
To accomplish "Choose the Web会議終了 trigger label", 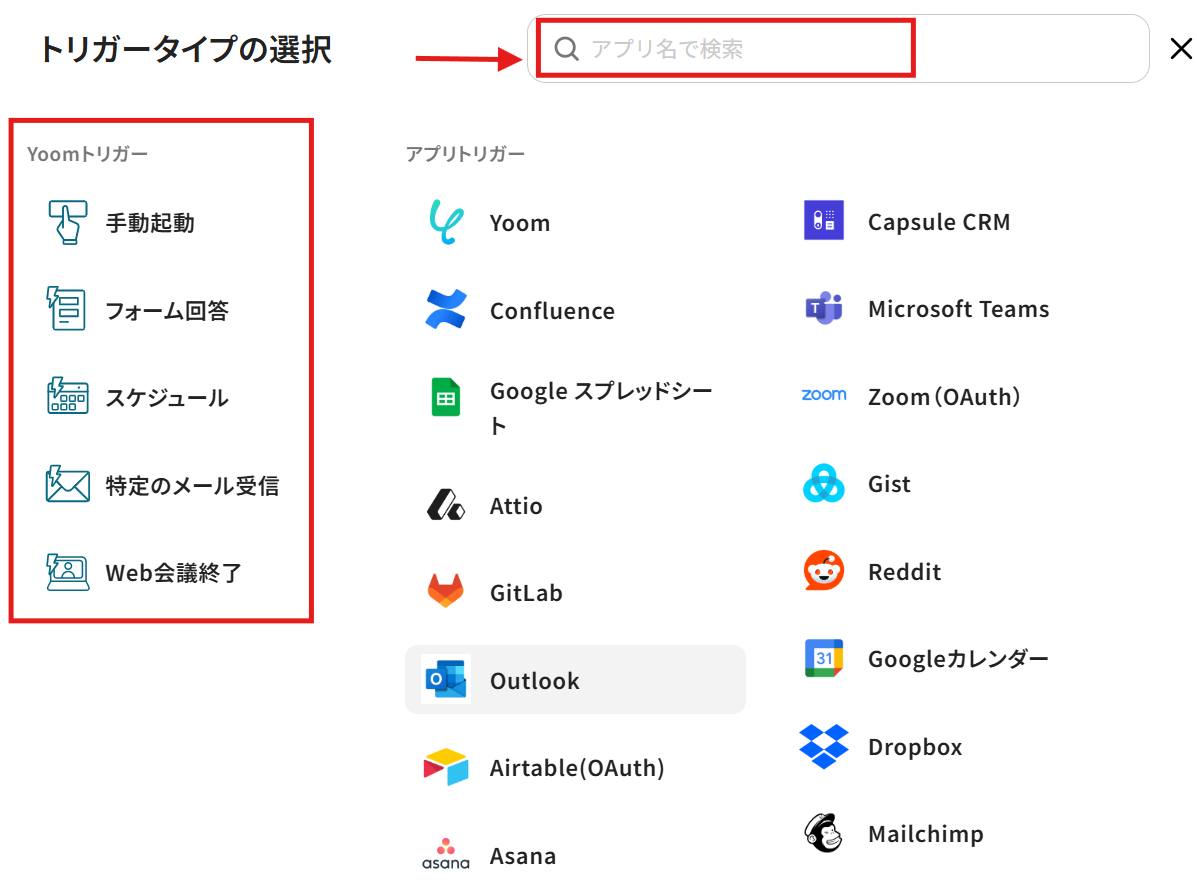I will point(173,573).
